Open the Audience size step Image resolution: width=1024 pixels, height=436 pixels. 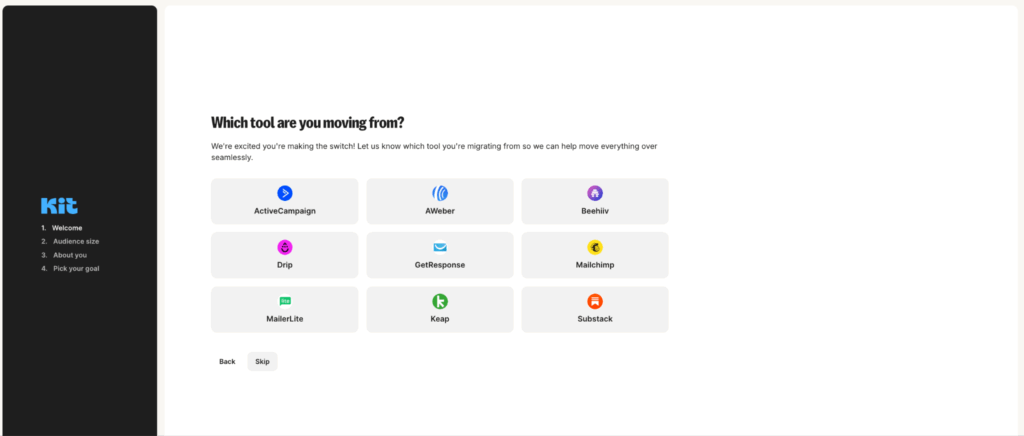tap(71, 241)
